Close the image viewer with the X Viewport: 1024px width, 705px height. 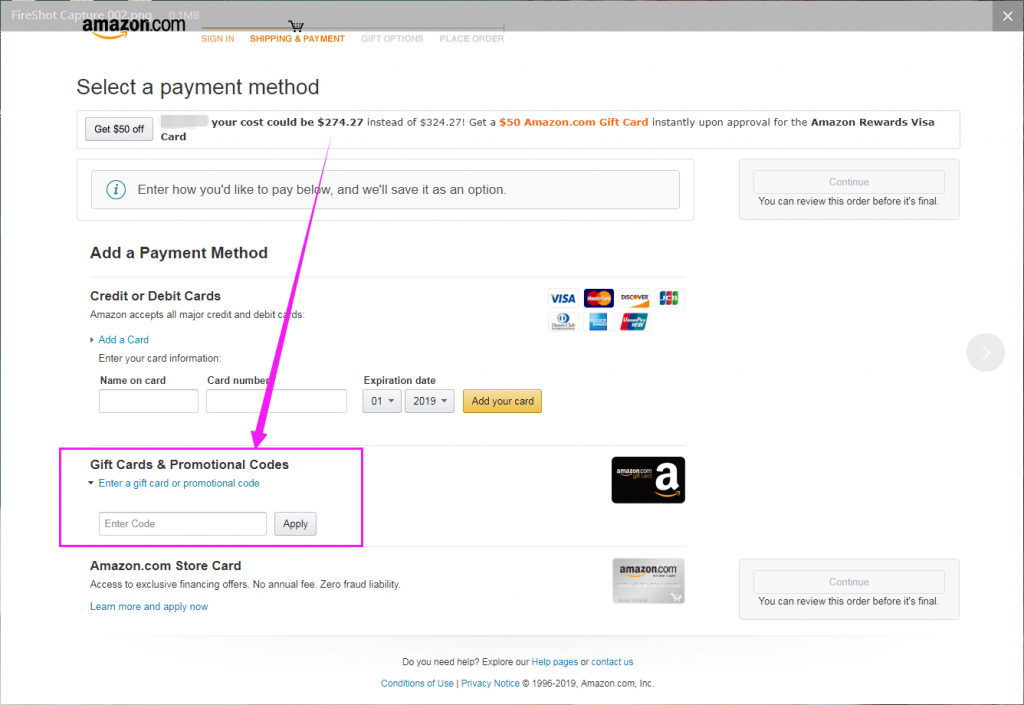1008,16
